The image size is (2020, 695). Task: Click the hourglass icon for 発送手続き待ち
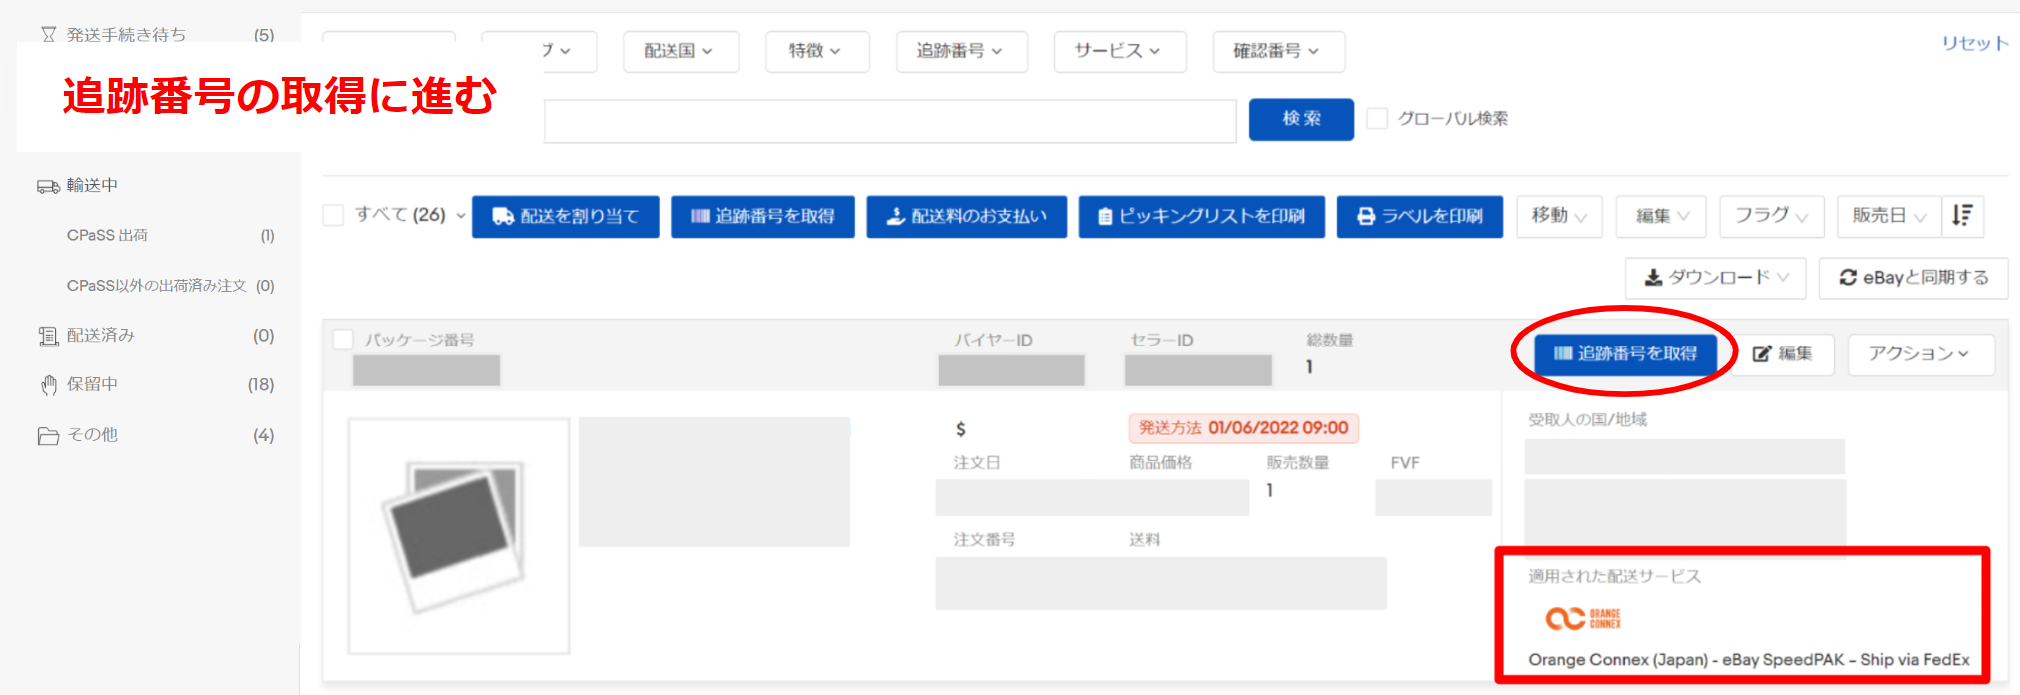point(48,35)
